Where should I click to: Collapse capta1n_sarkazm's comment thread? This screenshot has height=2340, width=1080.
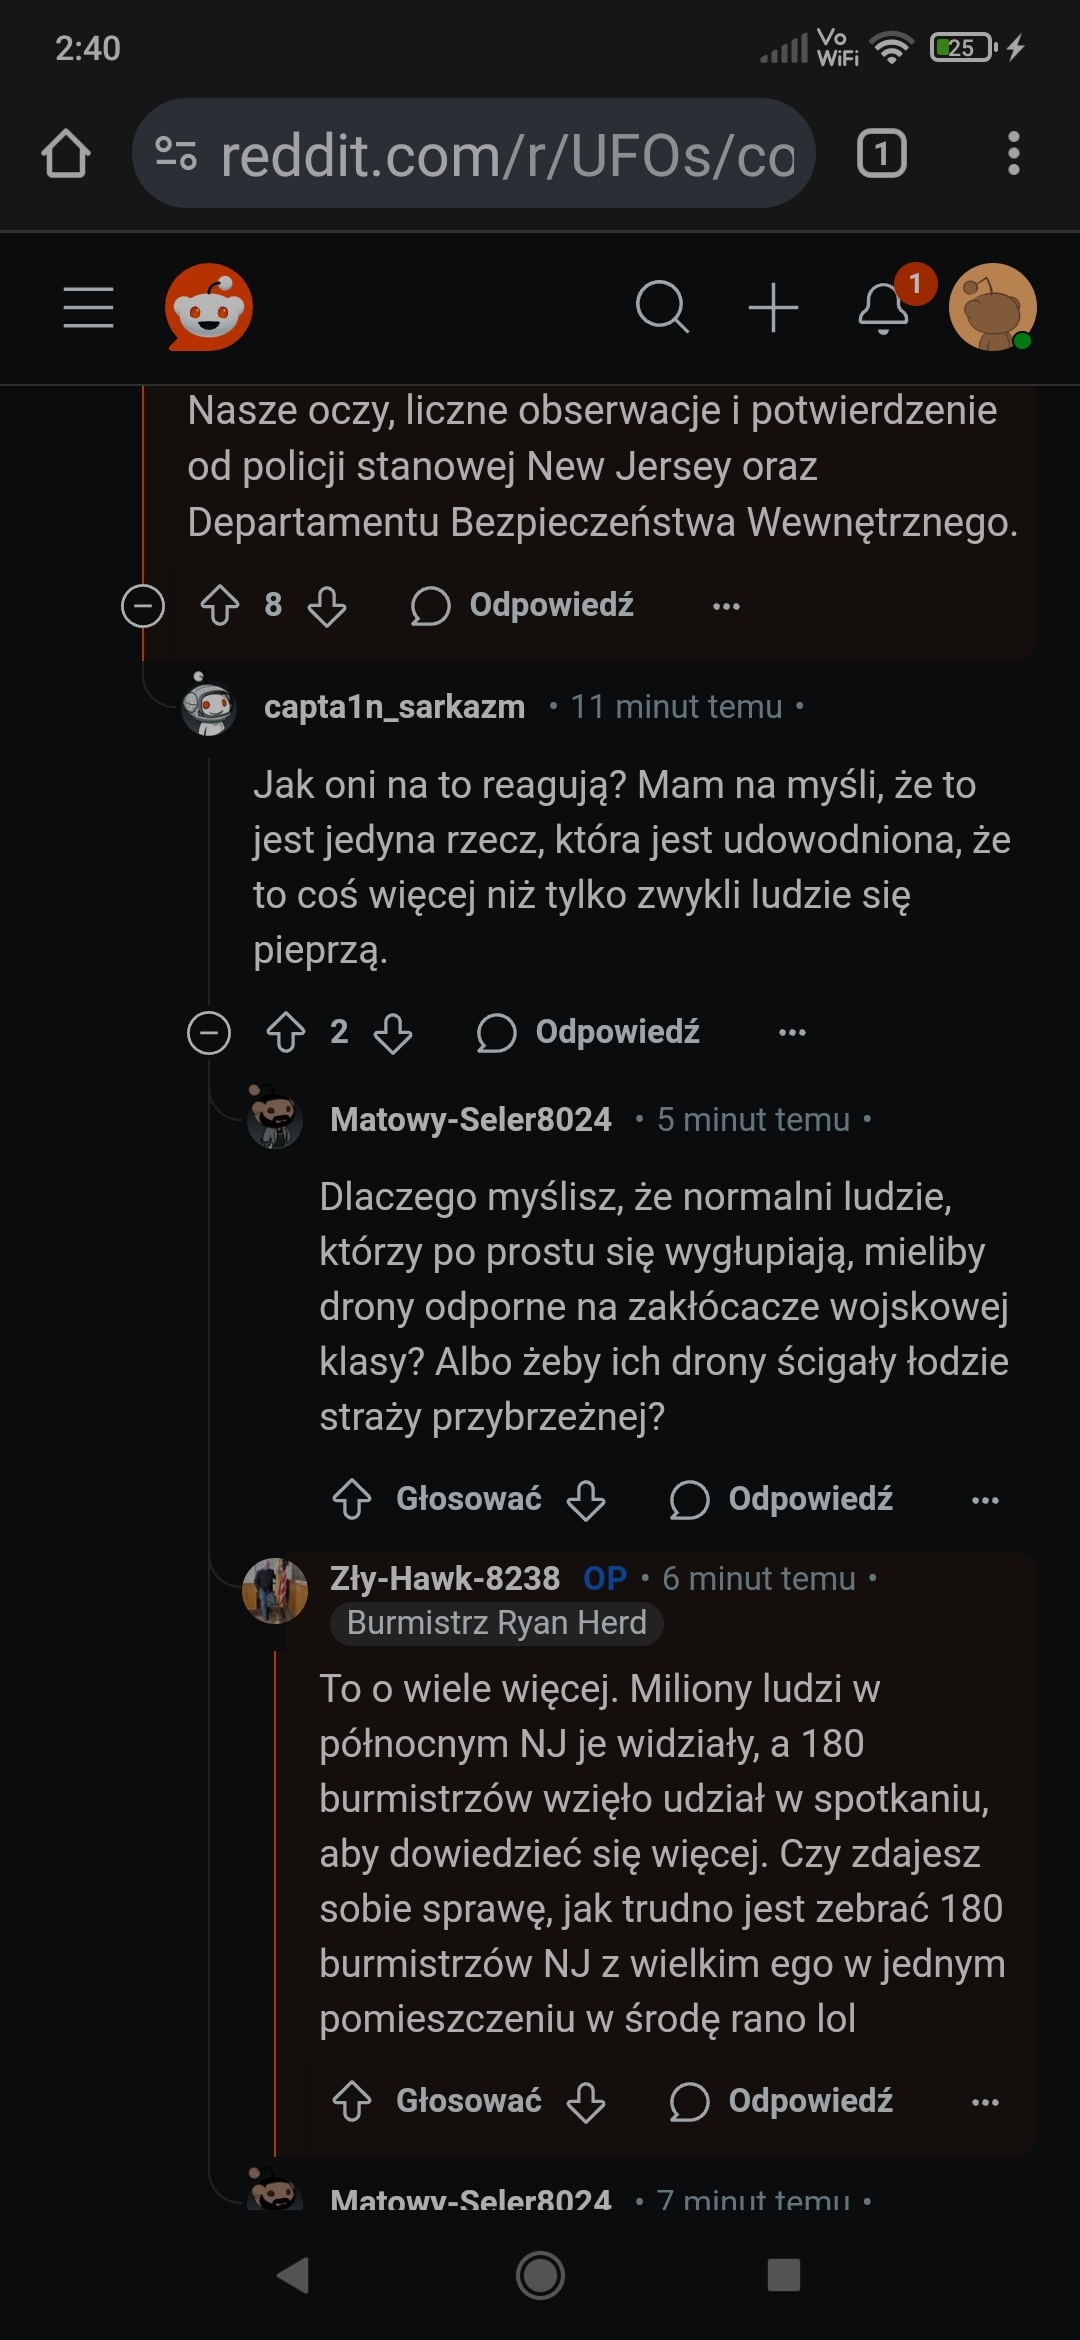(x=209, y=1032)
